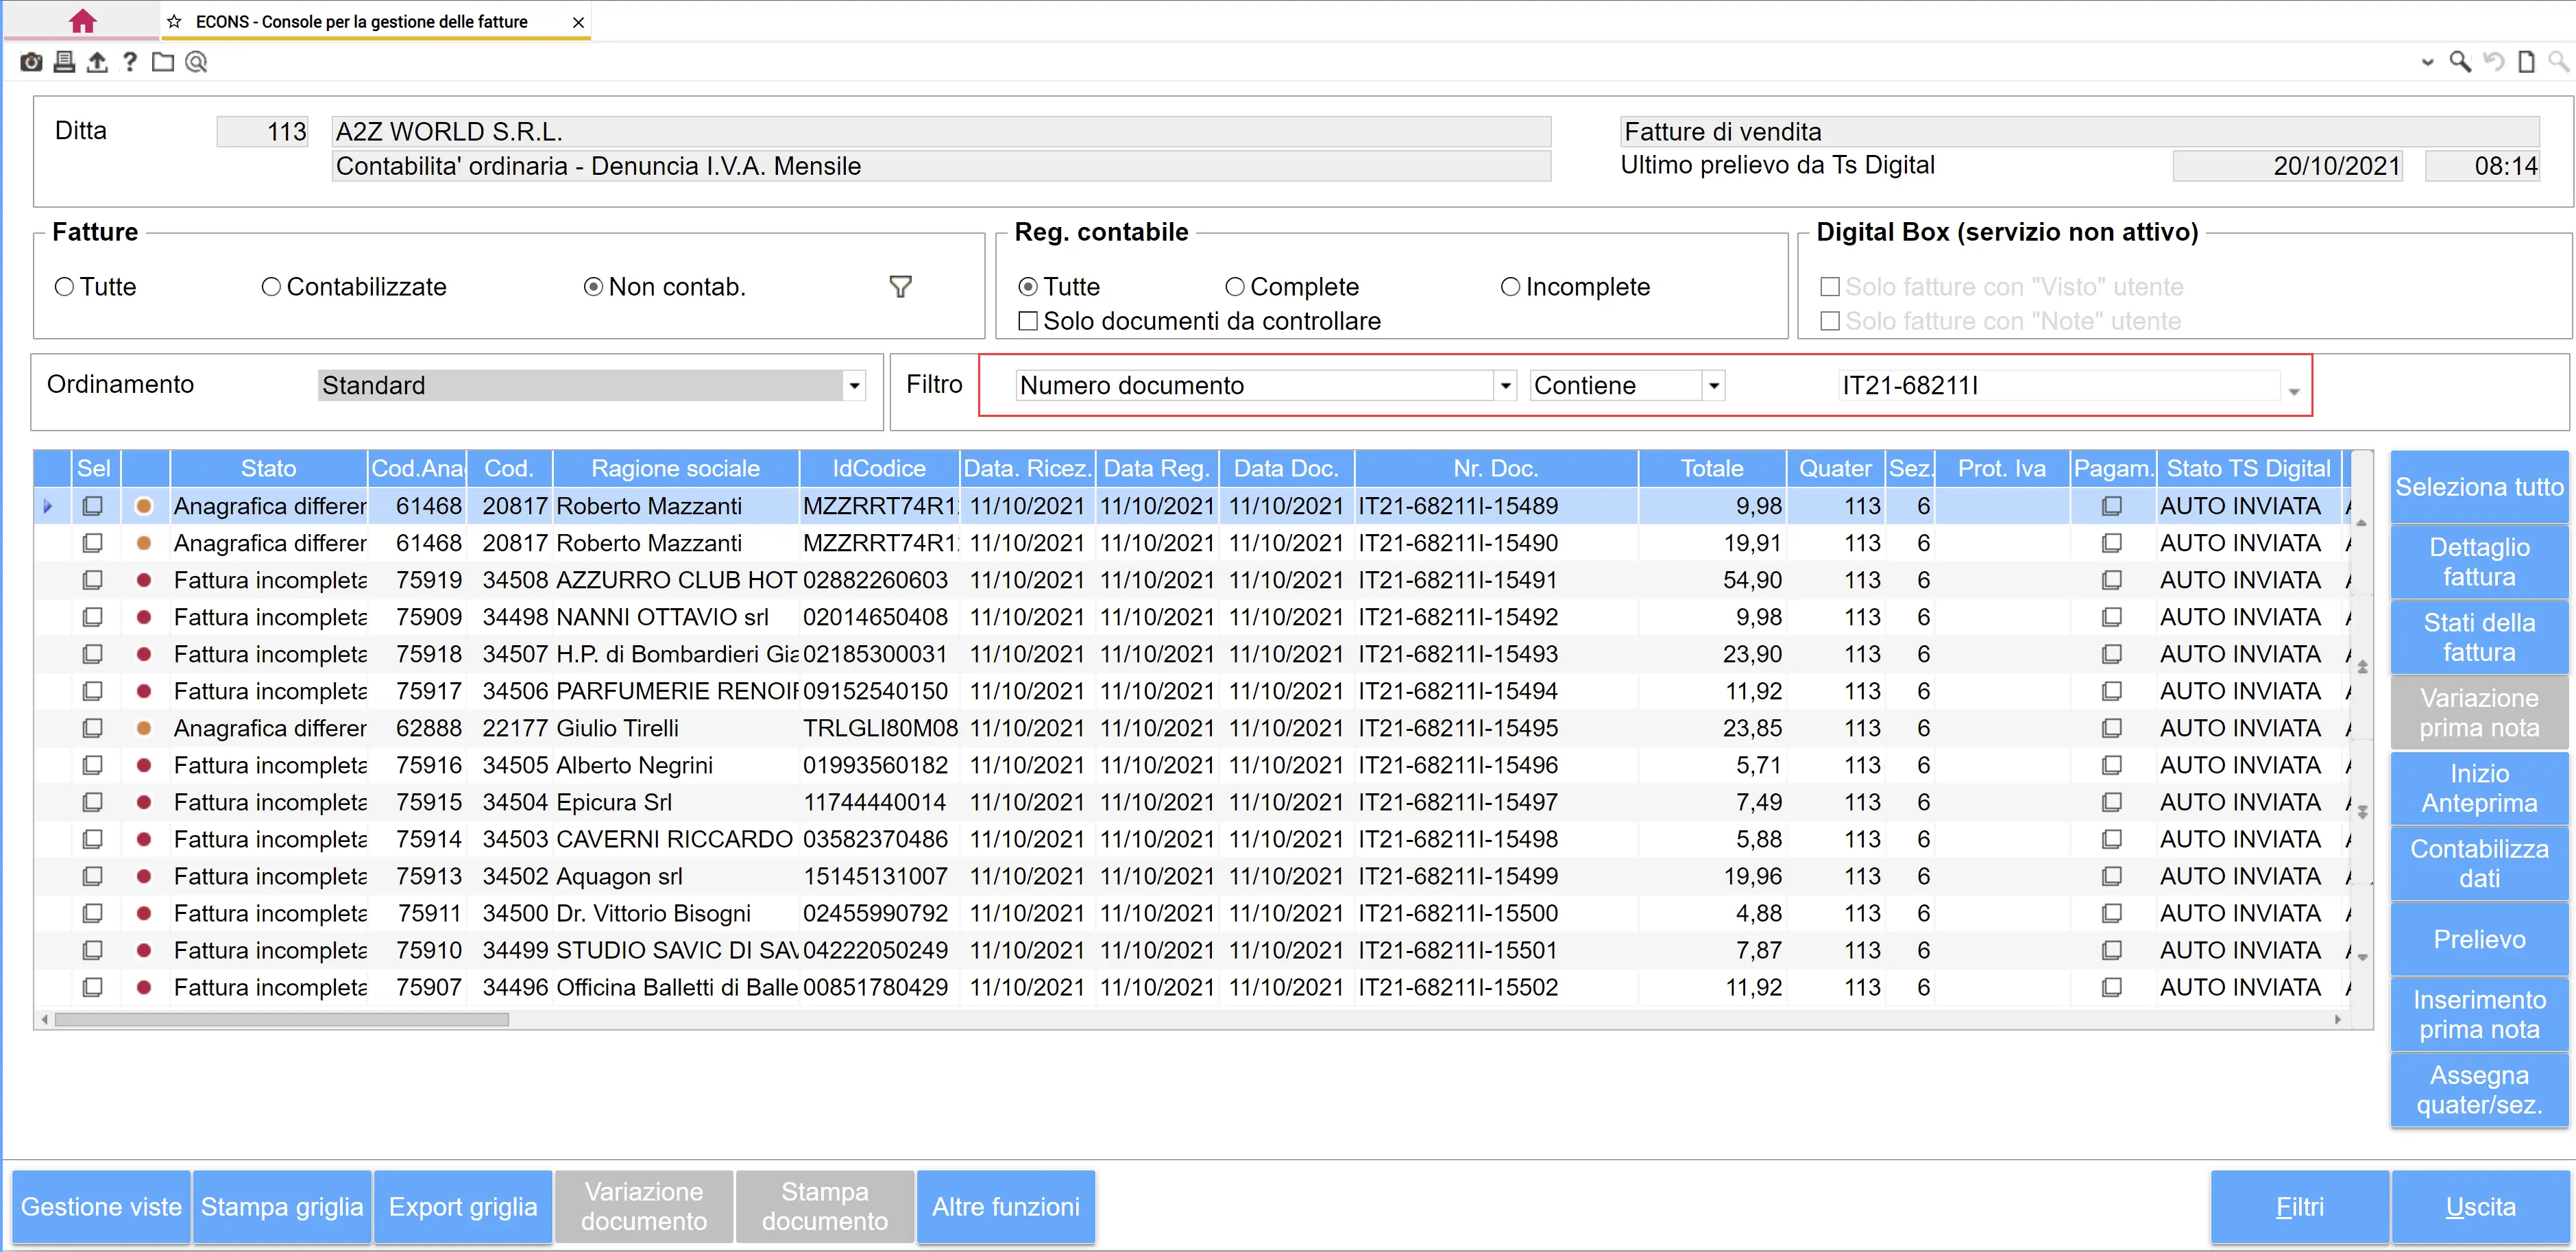The width and height of the screenshot is (2576, 1252).
Task: Expand the Numero documento filter dropdown
Action: (x=1504, y=385)
